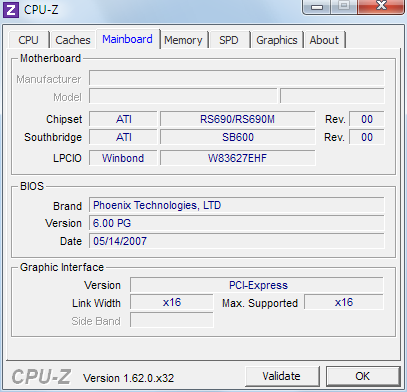This screenshot has height=392, width=407.
Task: Click the southbridge Rev. 00 value
Action: 367,137
